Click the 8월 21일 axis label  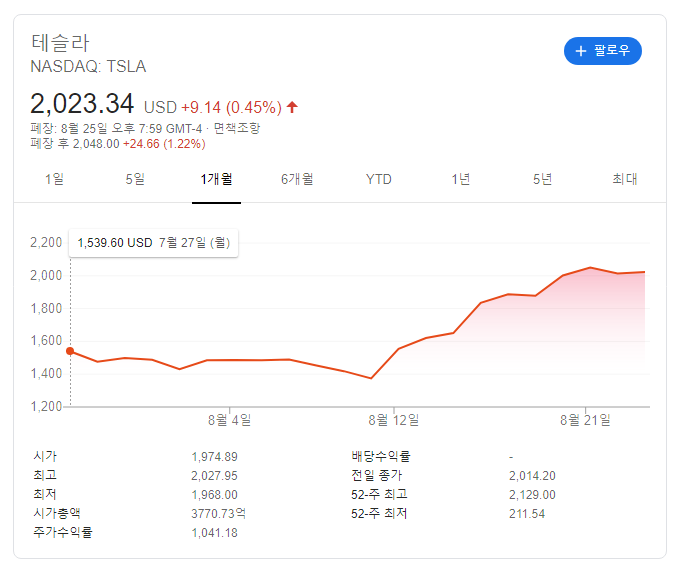[x=585, y=420]
